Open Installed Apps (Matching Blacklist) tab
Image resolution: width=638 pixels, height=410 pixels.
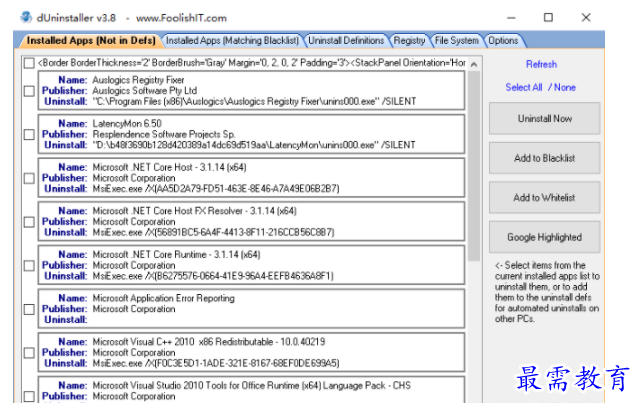(x=232, y=41)
